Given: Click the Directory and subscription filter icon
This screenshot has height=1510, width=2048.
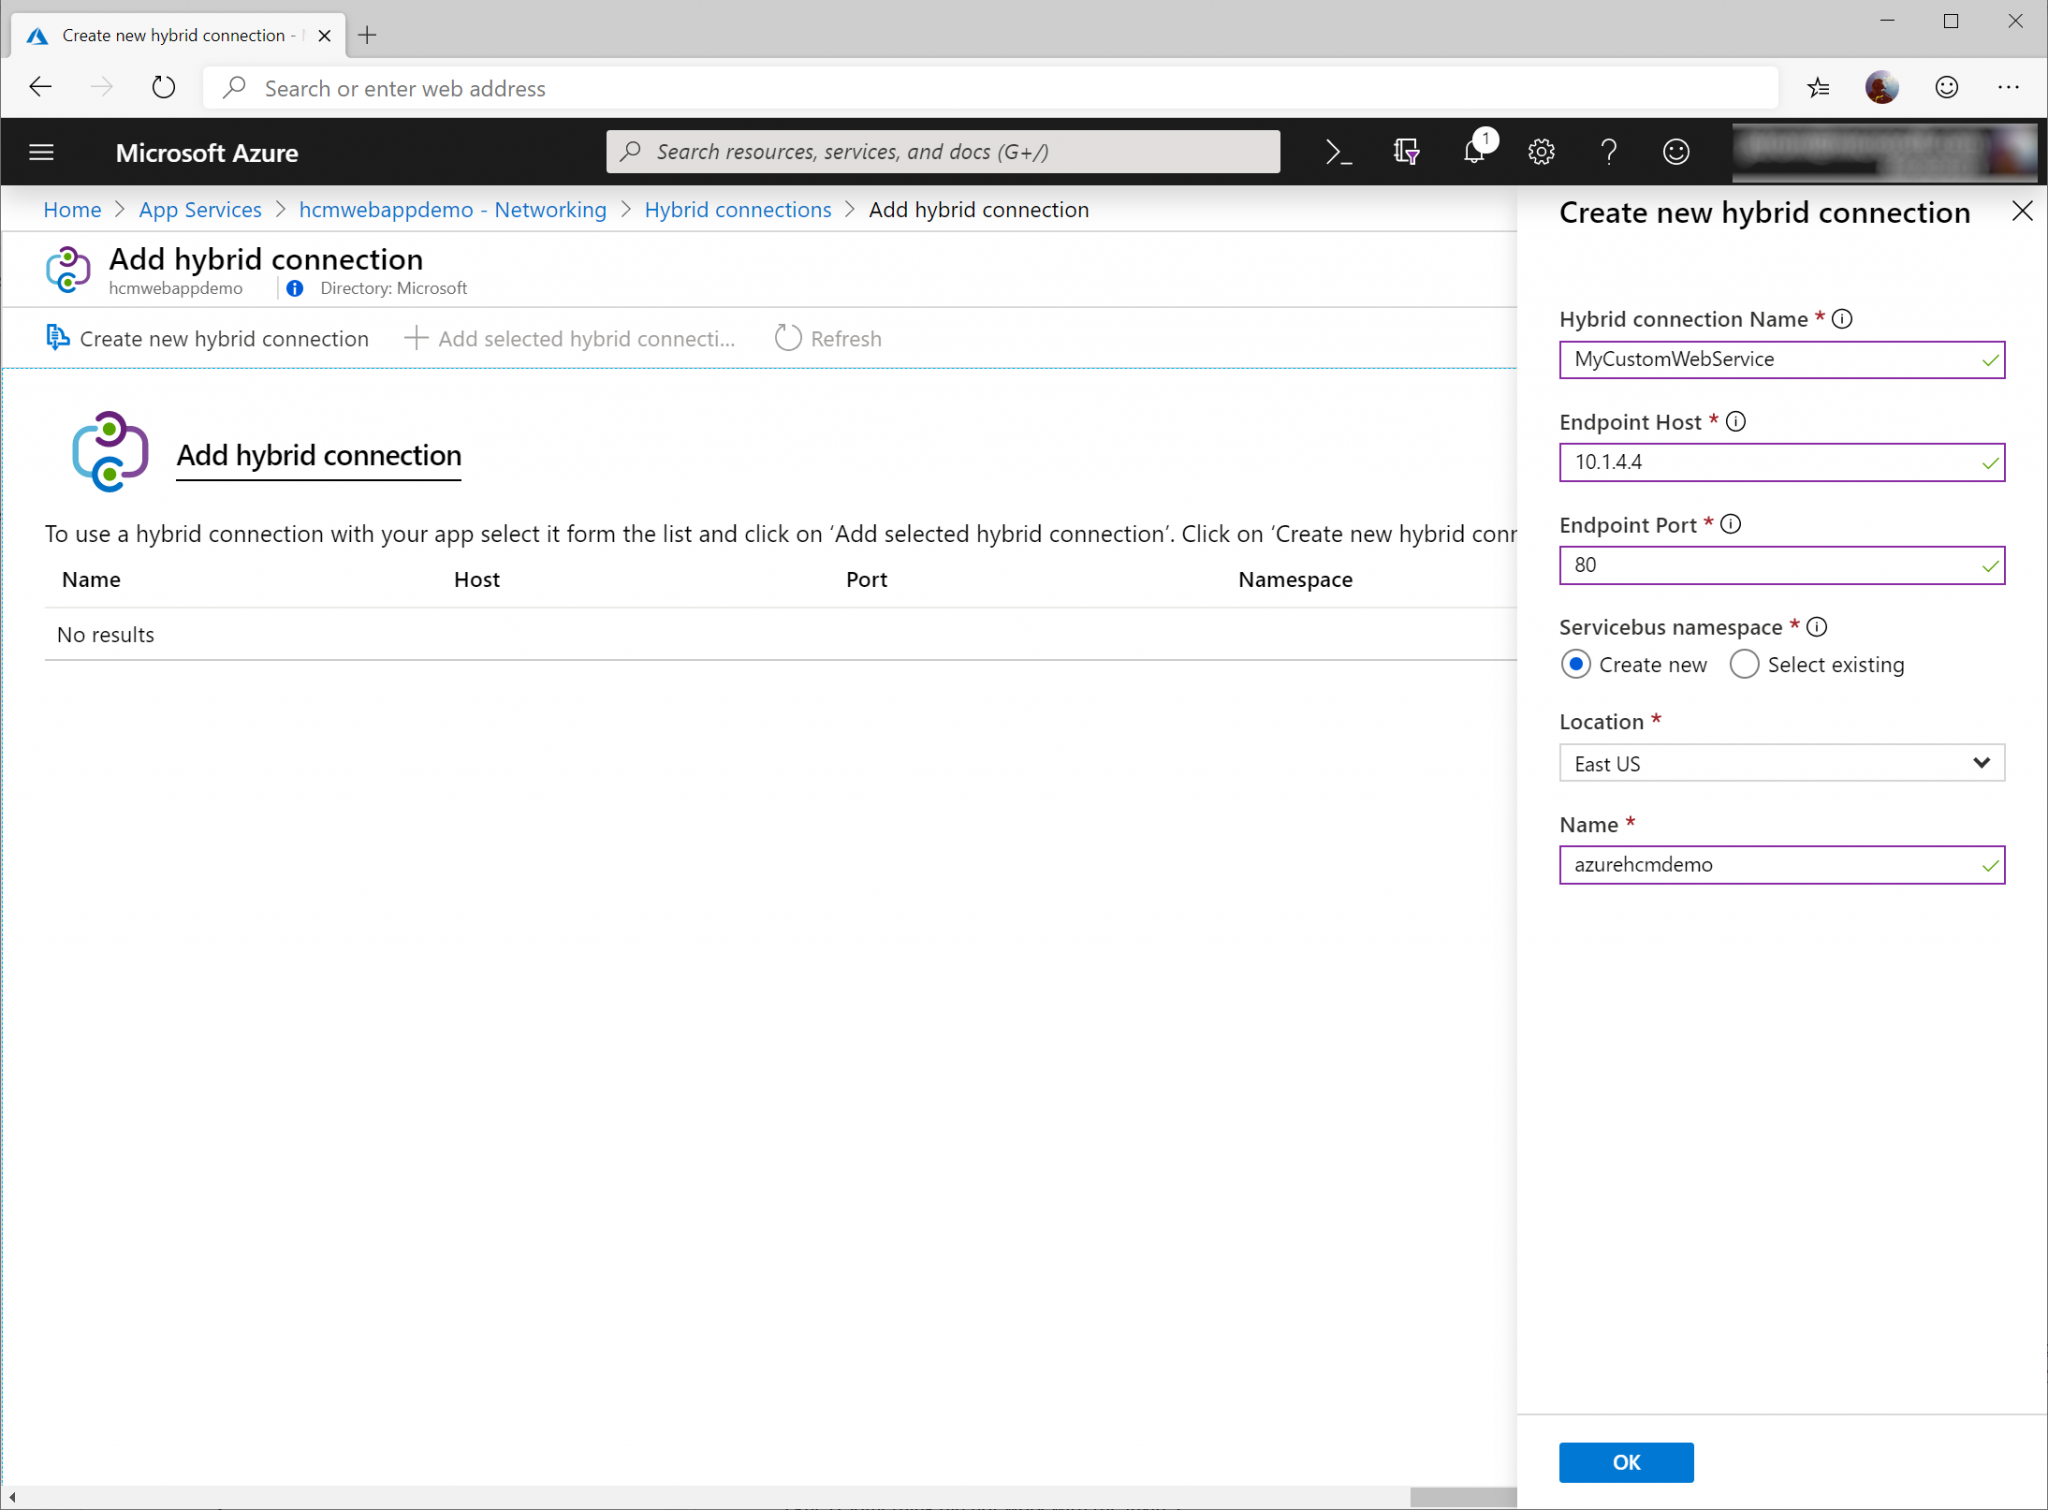Looking at the screenshot, I should 1406,152.
